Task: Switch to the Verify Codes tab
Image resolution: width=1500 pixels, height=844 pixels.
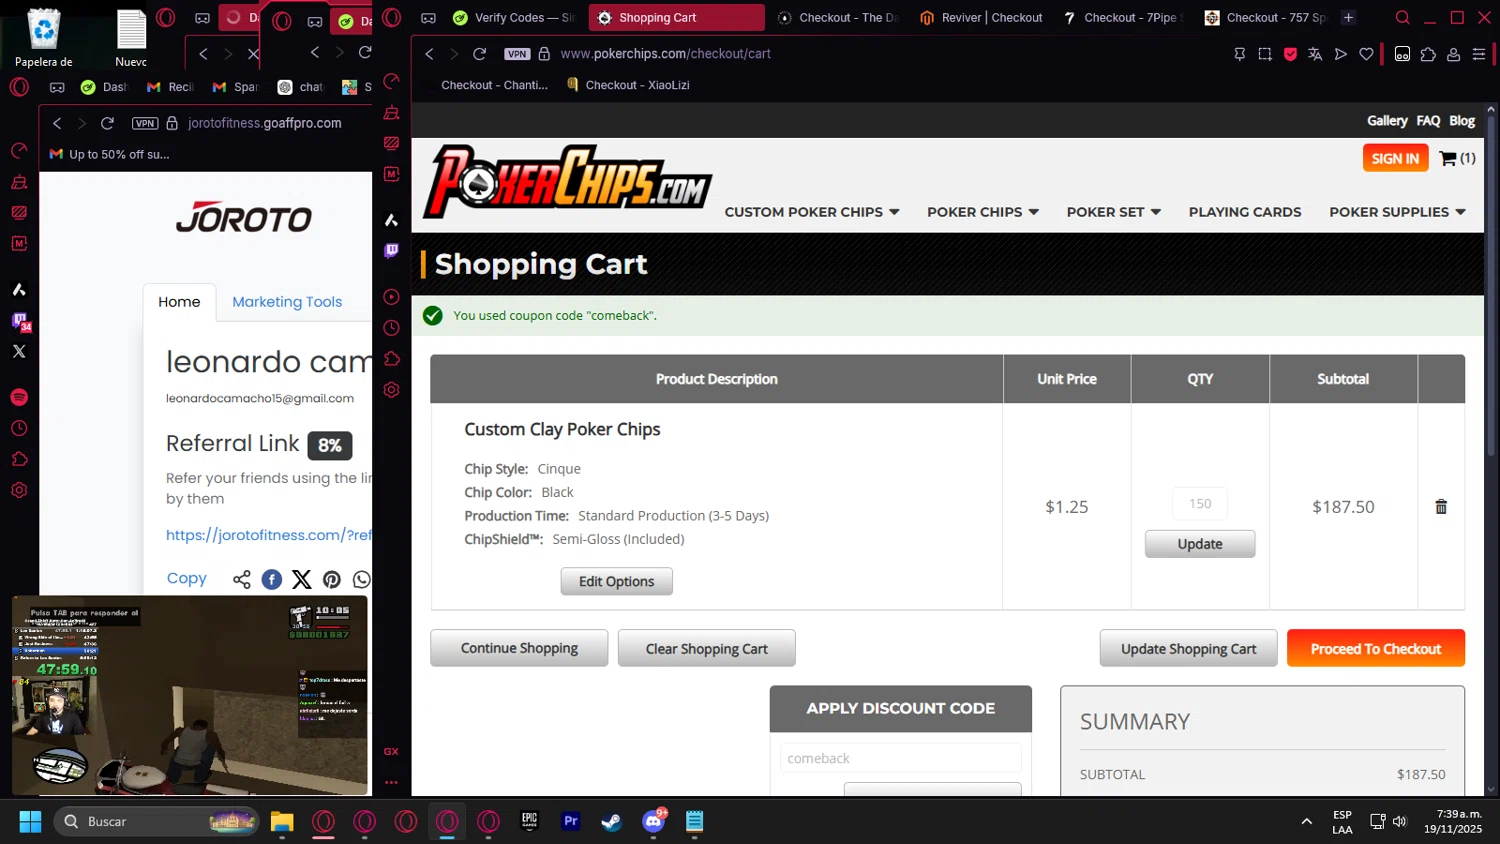Action: [514, 18]
